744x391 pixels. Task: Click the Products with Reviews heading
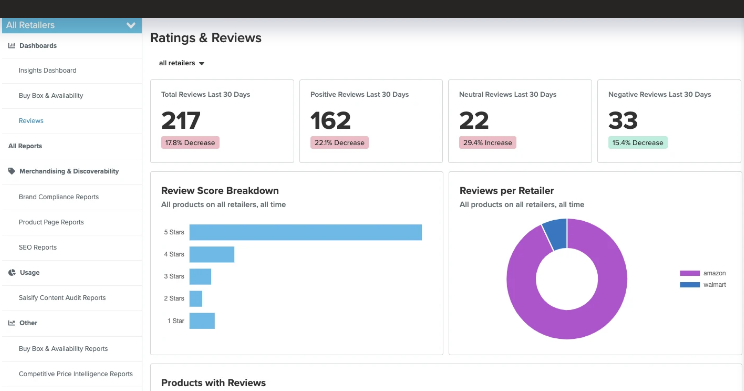click(214, 383)
